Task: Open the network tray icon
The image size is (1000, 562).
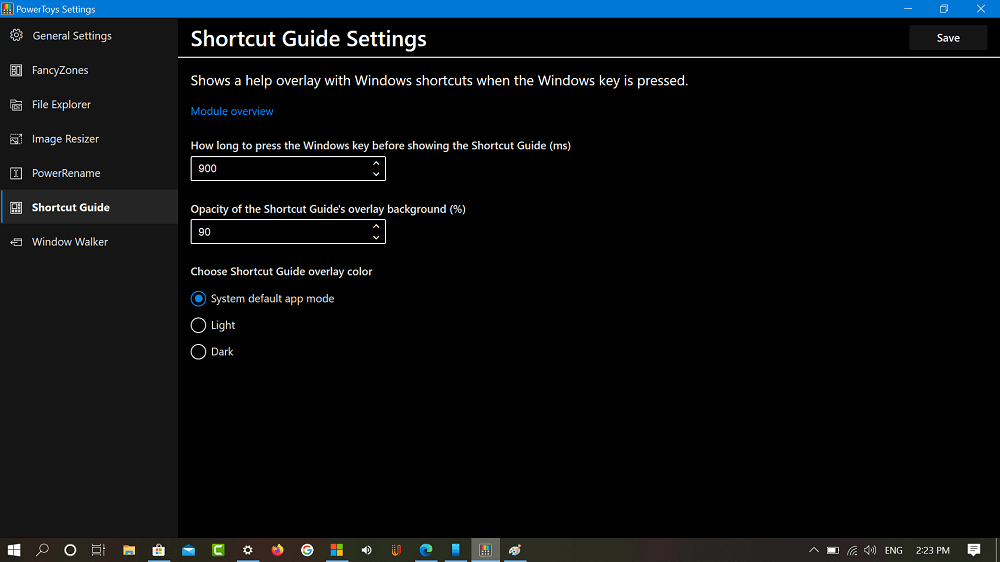Action: click(852, 550)
